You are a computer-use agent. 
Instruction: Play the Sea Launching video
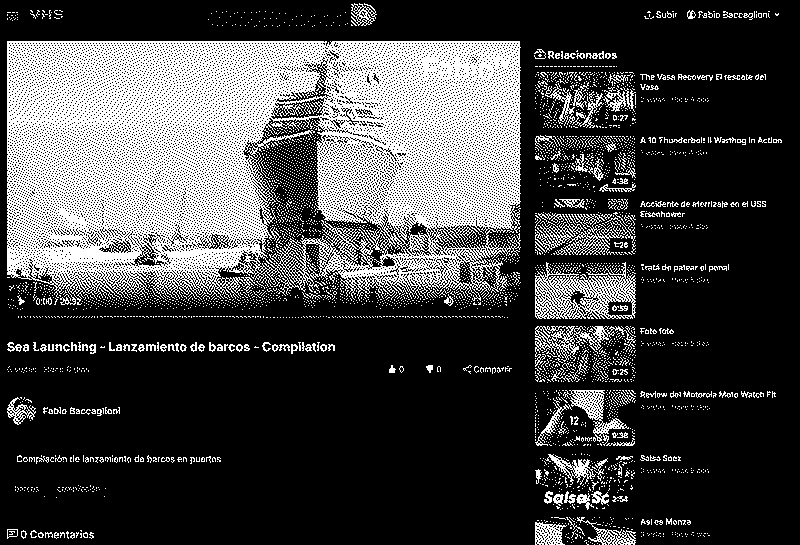[18, 300]
